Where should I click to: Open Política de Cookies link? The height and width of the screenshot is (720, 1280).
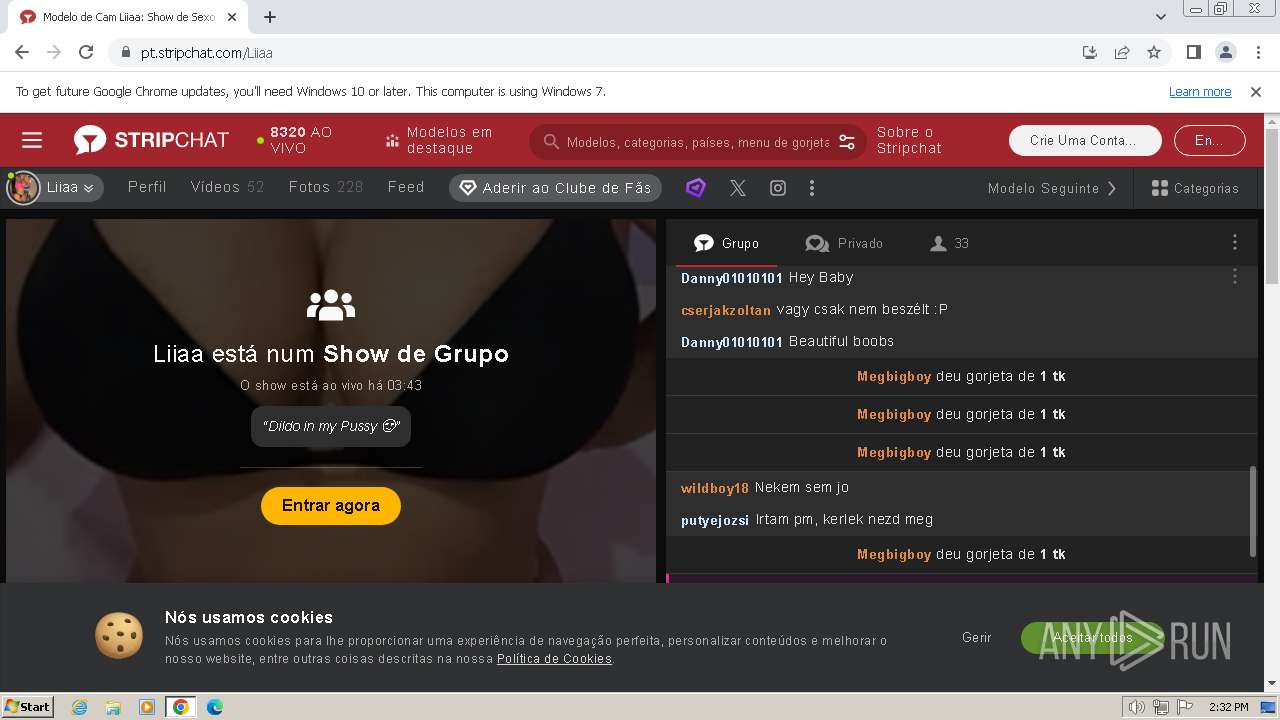pyautogui.click(x=554, y=659)
